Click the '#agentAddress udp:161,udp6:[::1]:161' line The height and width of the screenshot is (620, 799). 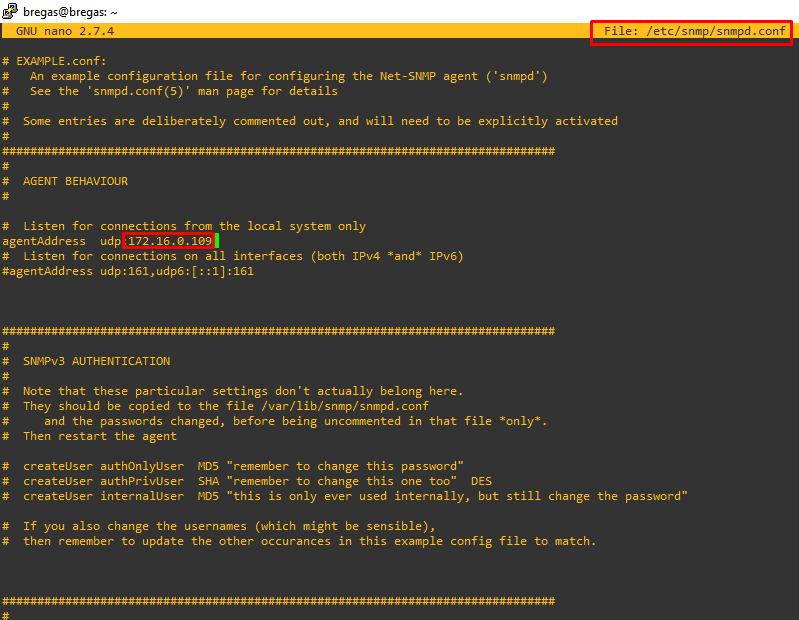[x=128, y=271]
